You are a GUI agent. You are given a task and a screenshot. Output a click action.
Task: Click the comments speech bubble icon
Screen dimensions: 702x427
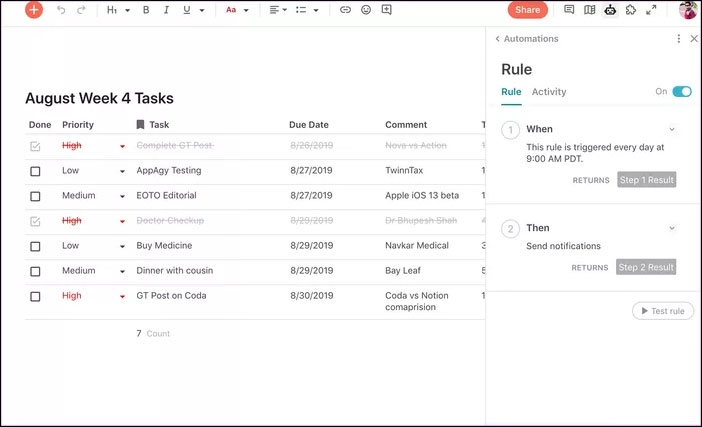pyautogui.click(x=569, y=10)
